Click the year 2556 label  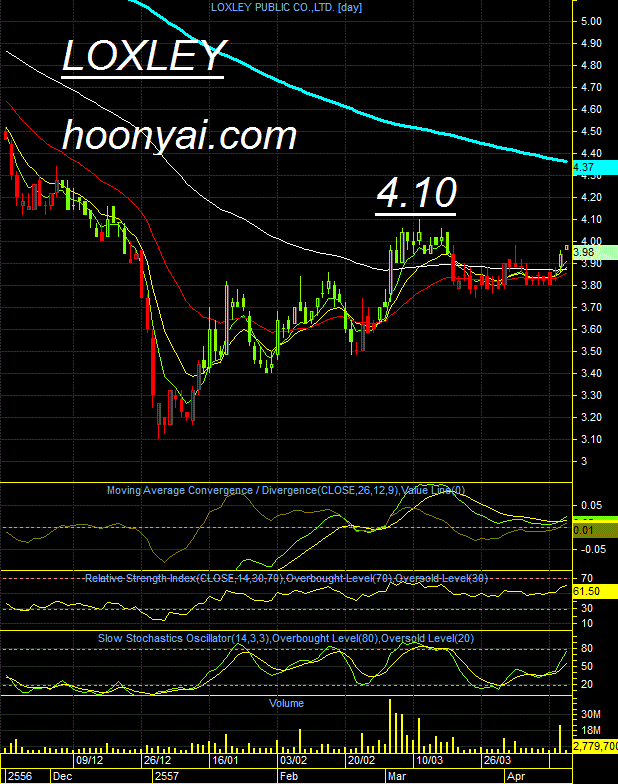tap(20, 776)
